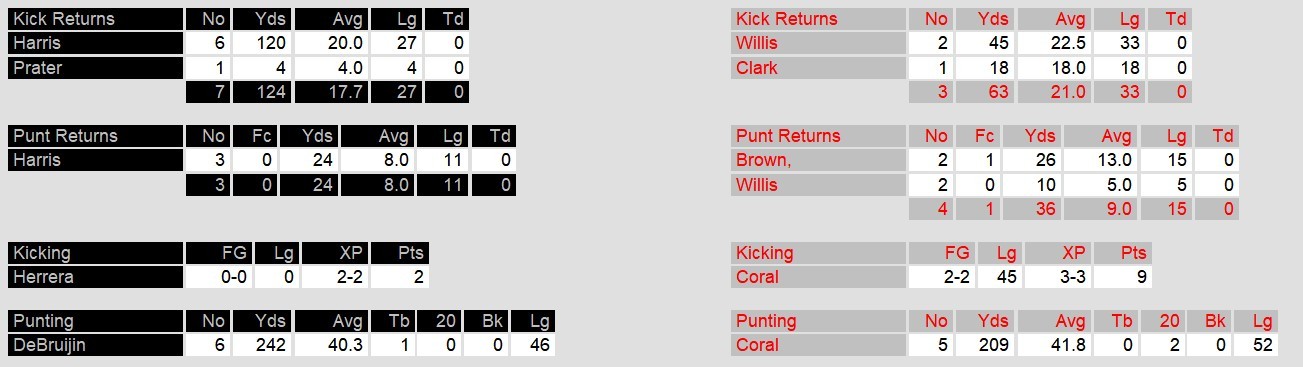Click the black Kick Returns header on left

coord(95,19)
